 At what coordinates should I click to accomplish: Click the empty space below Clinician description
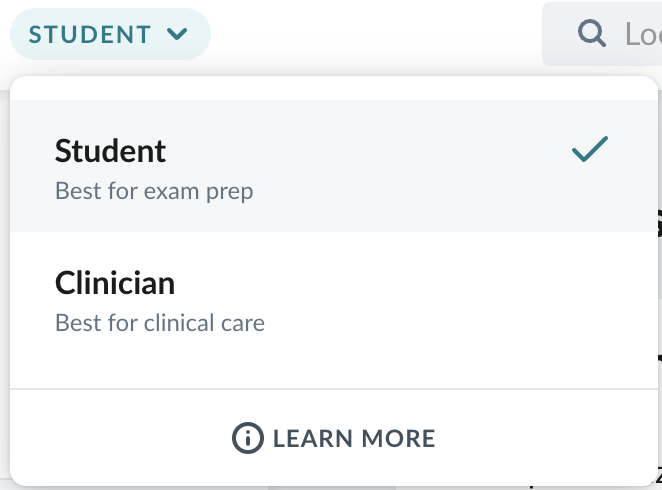[334, 363]
